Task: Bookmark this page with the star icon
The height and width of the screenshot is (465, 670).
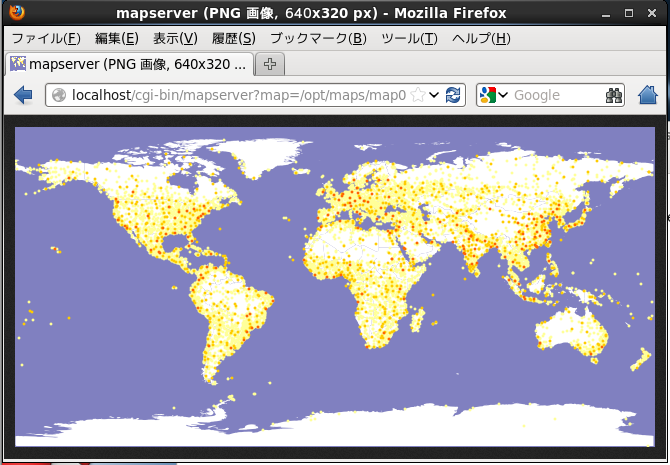Action: click(418, 95)
